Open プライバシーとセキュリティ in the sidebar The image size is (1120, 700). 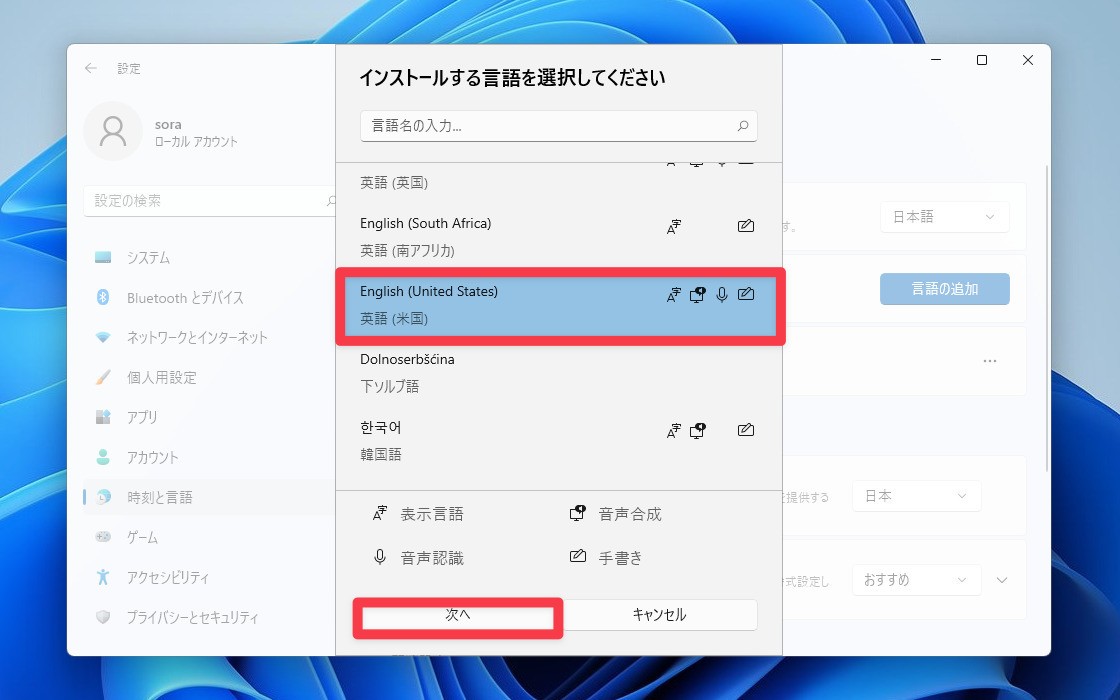pyautogui.click(x=207, y=617)
